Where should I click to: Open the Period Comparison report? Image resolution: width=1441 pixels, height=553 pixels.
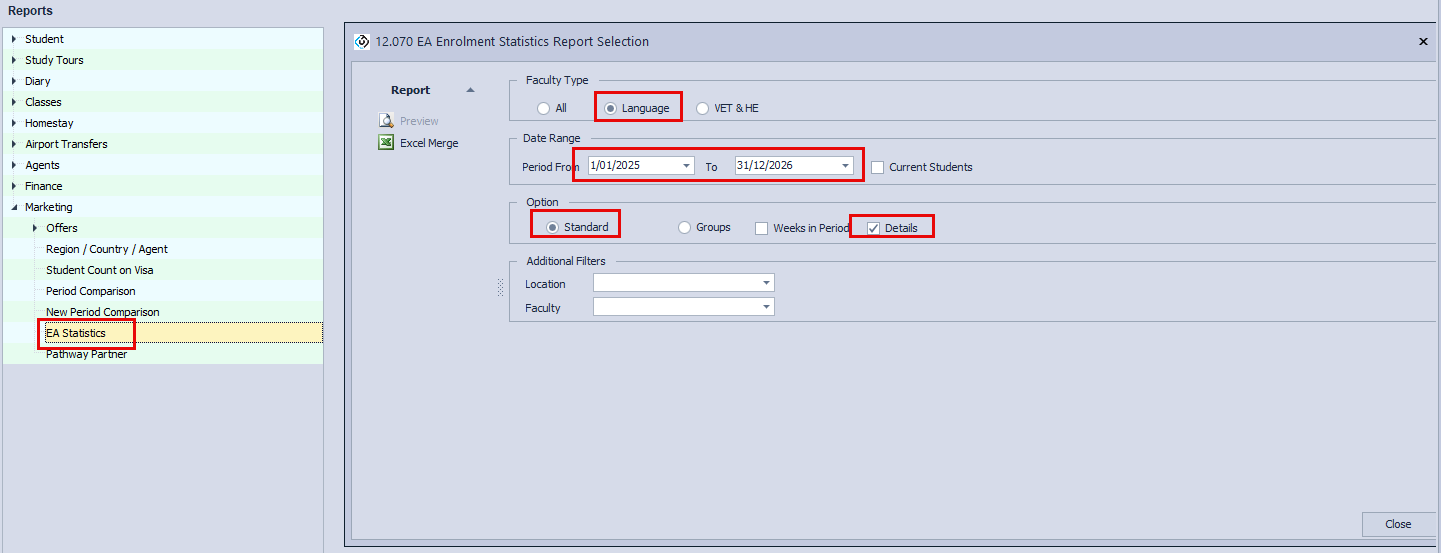pyautogui.click(x=90, y=291)
